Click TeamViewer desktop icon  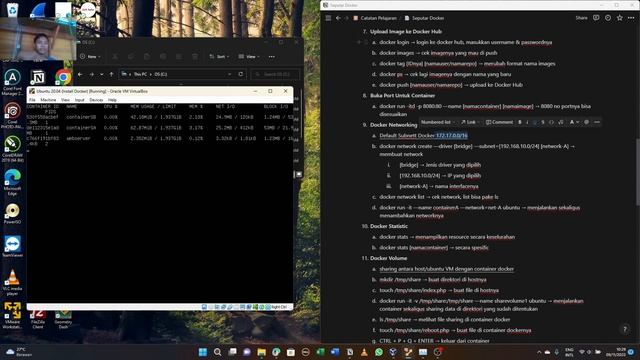point(12,247)
